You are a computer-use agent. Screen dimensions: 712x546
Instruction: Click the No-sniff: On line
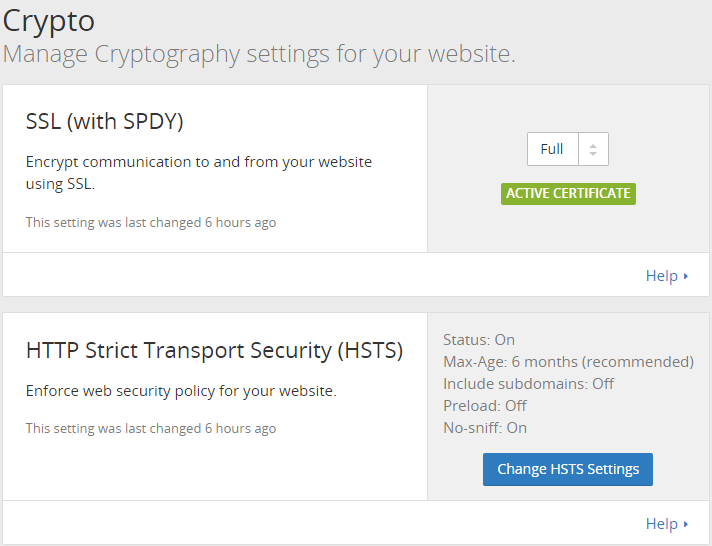coord(485,428)
